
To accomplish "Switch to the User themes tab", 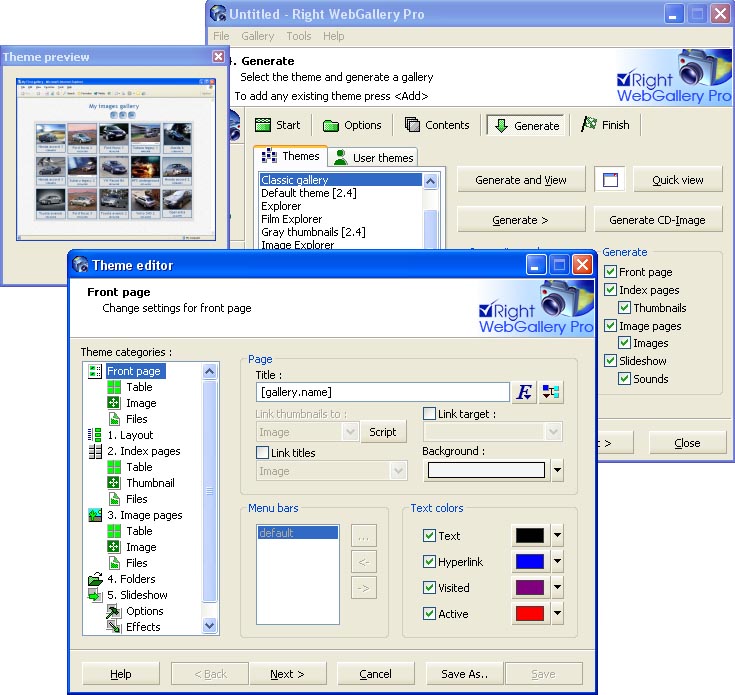I will [x=372, y=158].
